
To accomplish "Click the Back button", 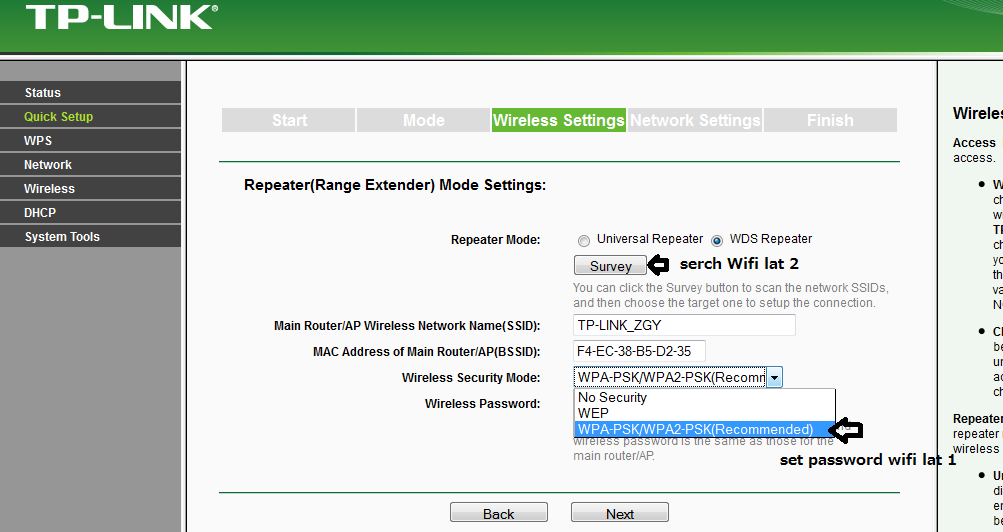I will click(x=498, y=513).
